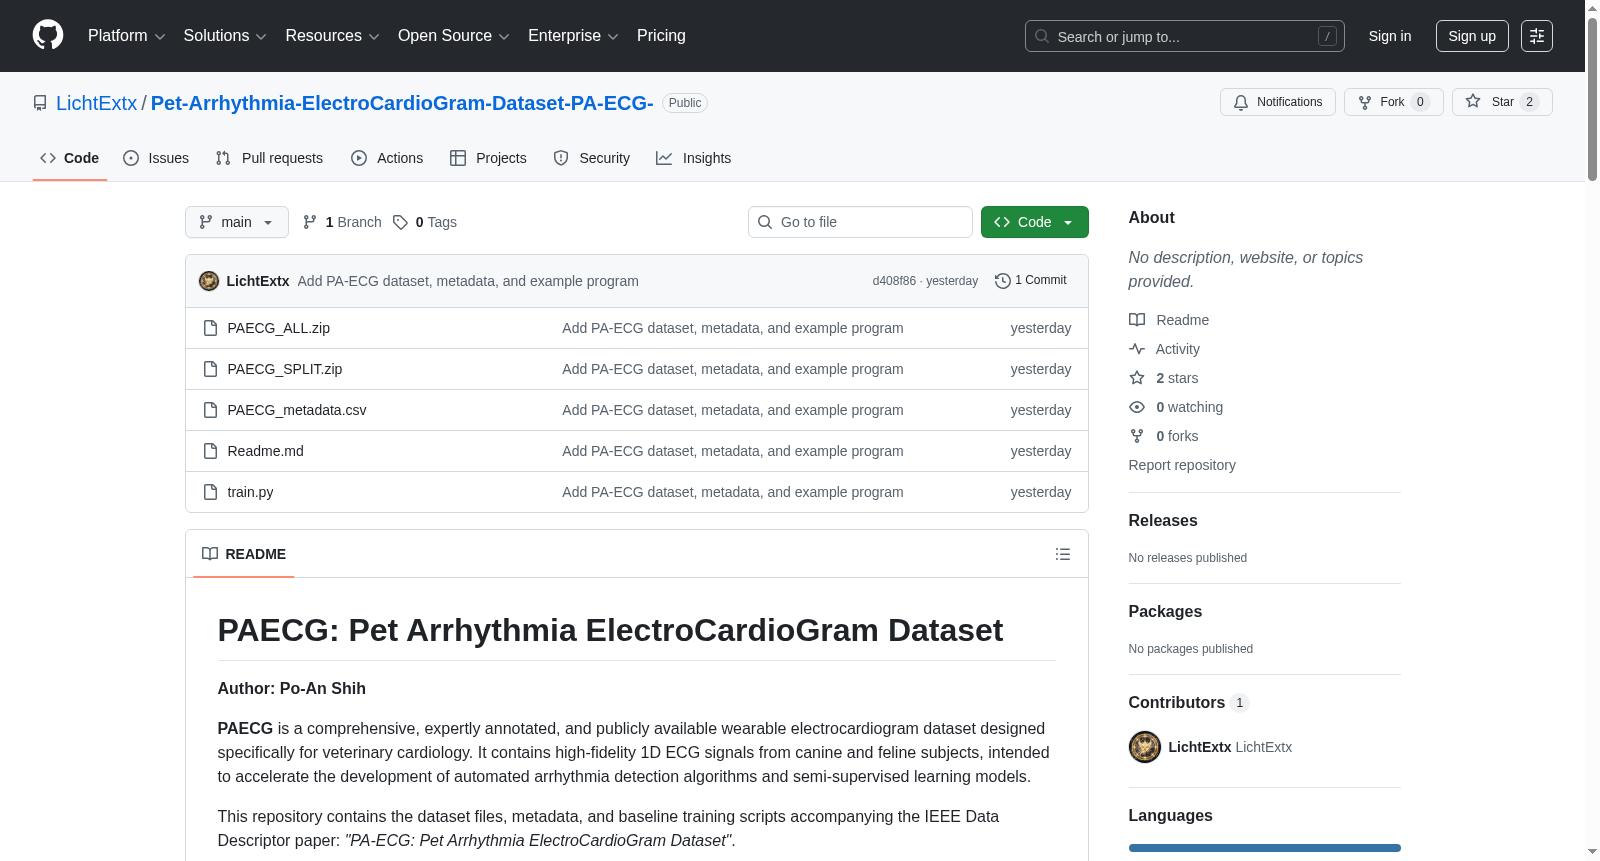The height and width of the screenshot is (861, 1600).
Task: View the 1 Commit history link
Action: coord(1031,281)
